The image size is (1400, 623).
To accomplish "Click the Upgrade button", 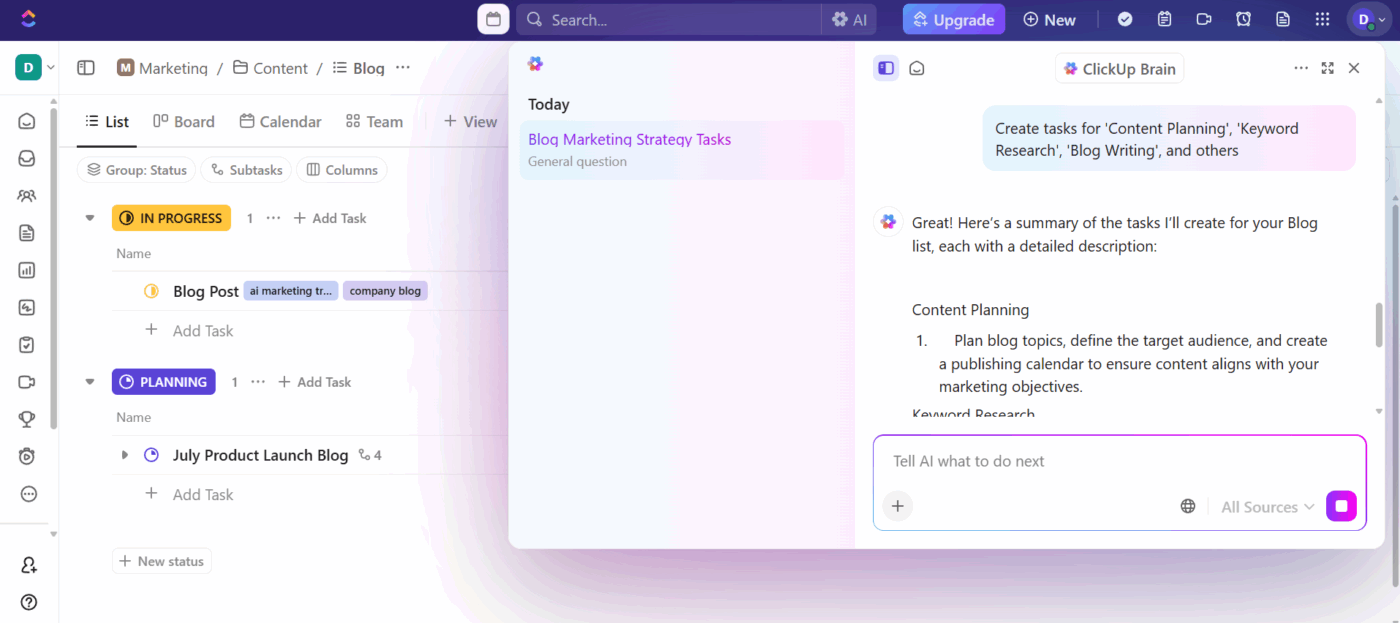I will [x=953, y=19].
